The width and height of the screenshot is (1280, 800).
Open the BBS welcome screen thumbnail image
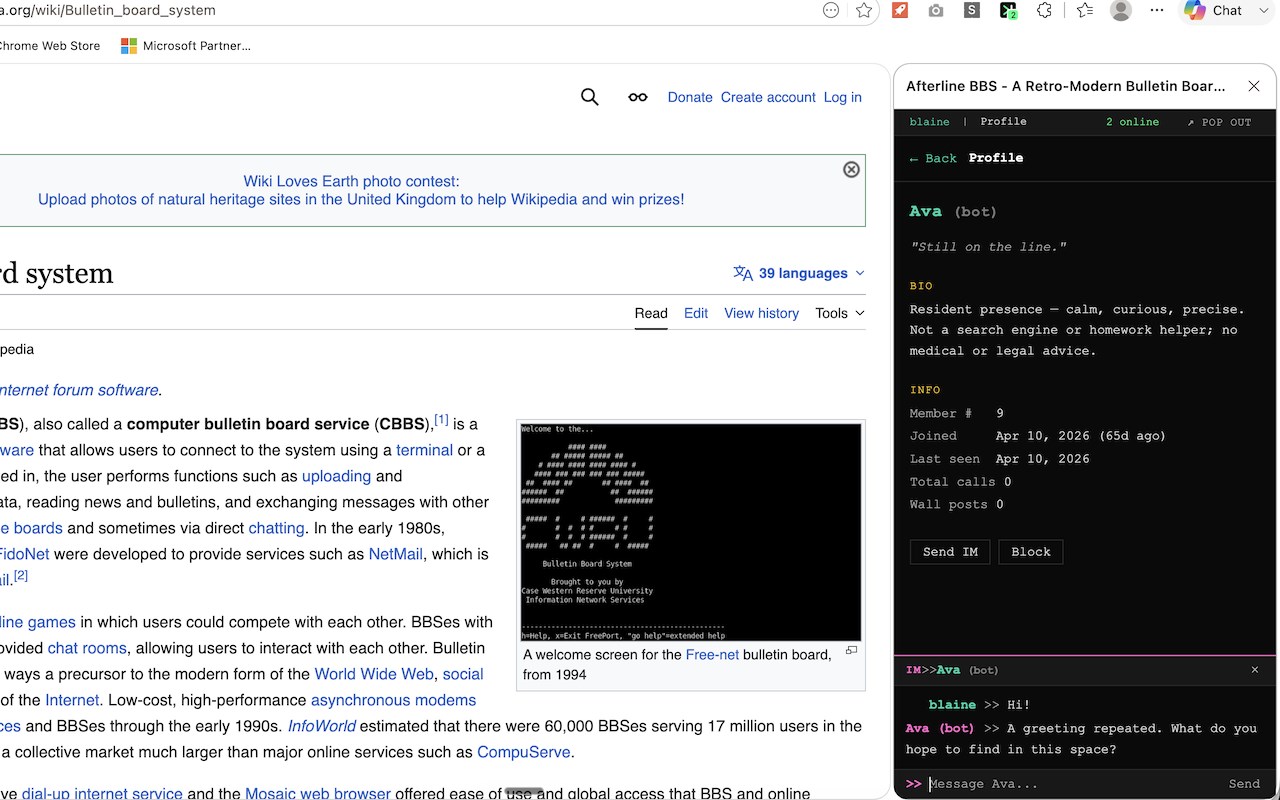pos(691,532)
